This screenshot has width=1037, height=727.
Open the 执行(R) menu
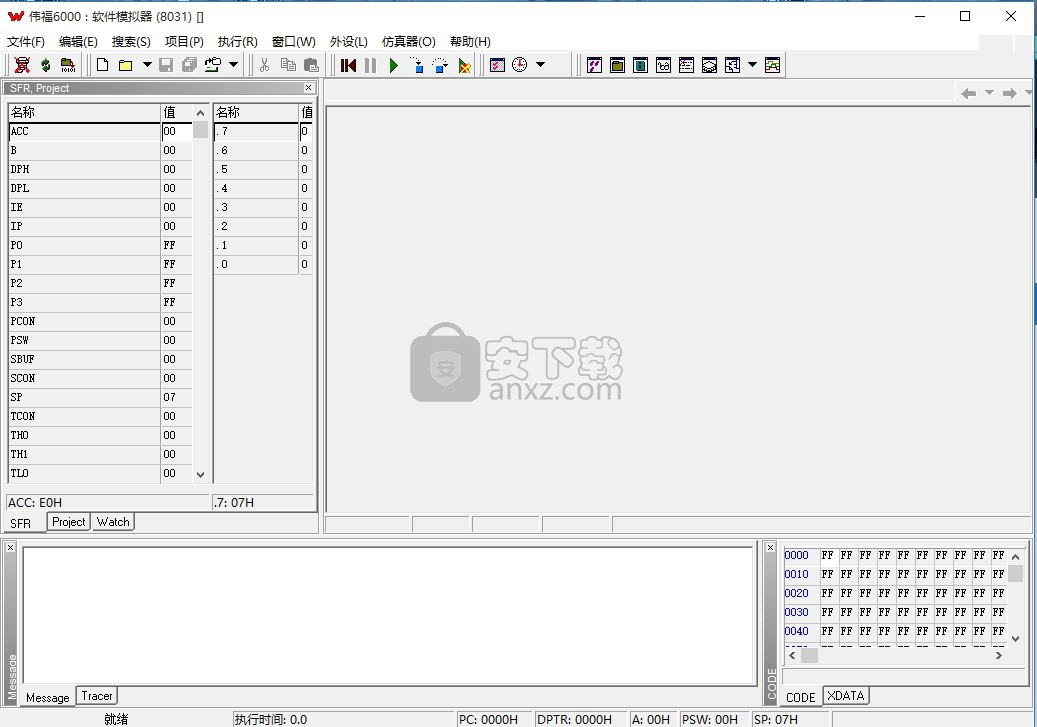click(x=237, y=42)
